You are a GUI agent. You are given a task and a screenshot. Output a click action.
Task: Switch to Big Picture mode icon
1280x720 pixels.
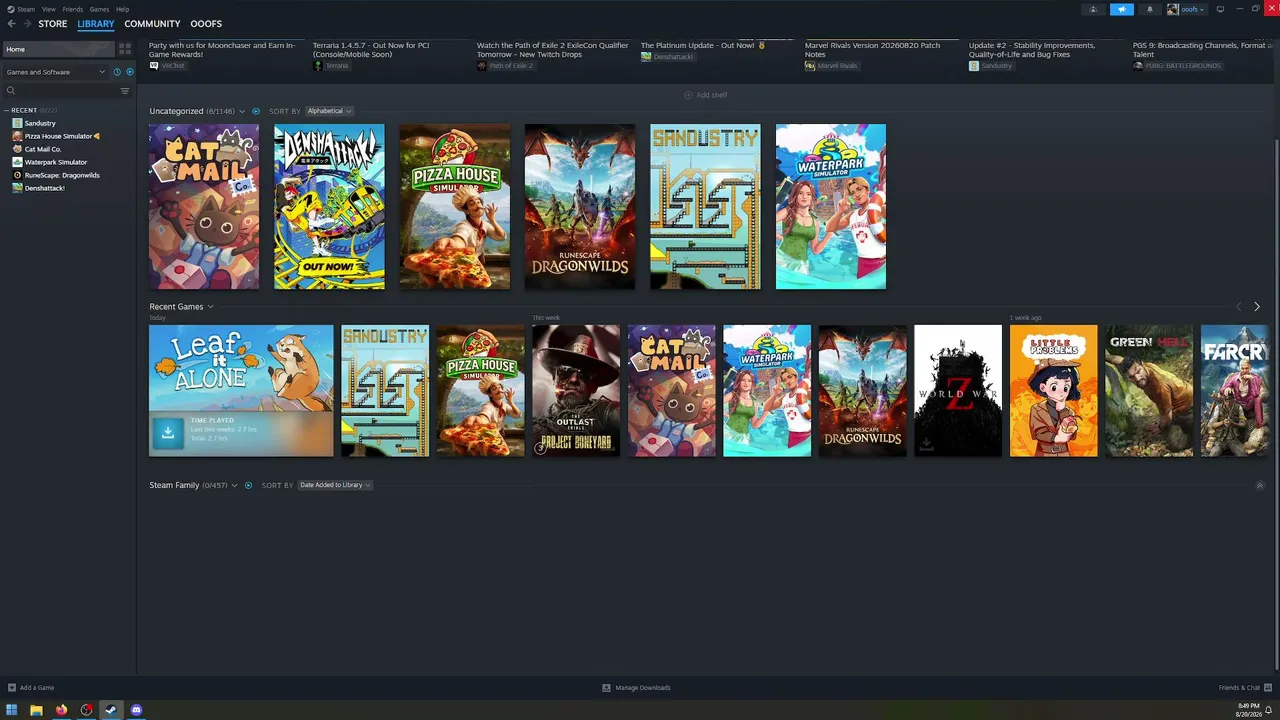pos(1220,9)
